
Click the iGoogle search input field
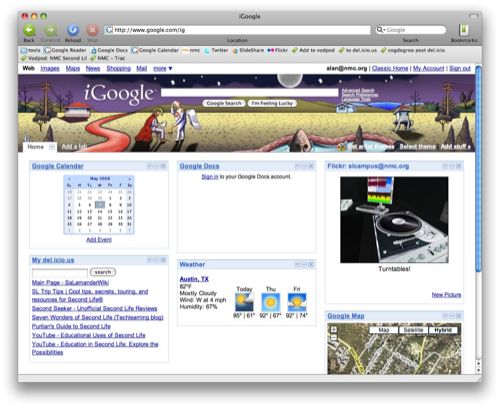point(249,92)
